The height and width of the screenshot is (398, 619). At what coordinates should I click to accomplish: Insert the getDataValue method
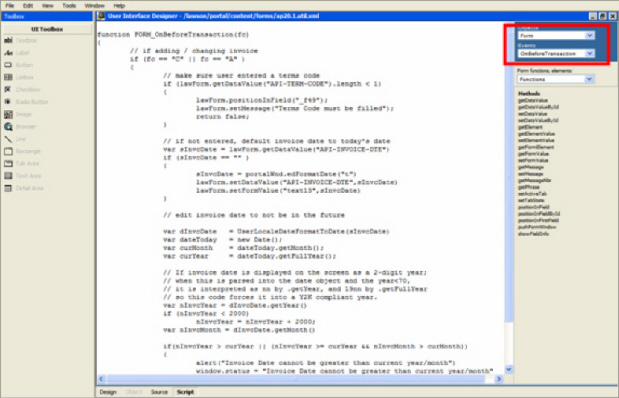pyautogui.click(x=533, y=100)
